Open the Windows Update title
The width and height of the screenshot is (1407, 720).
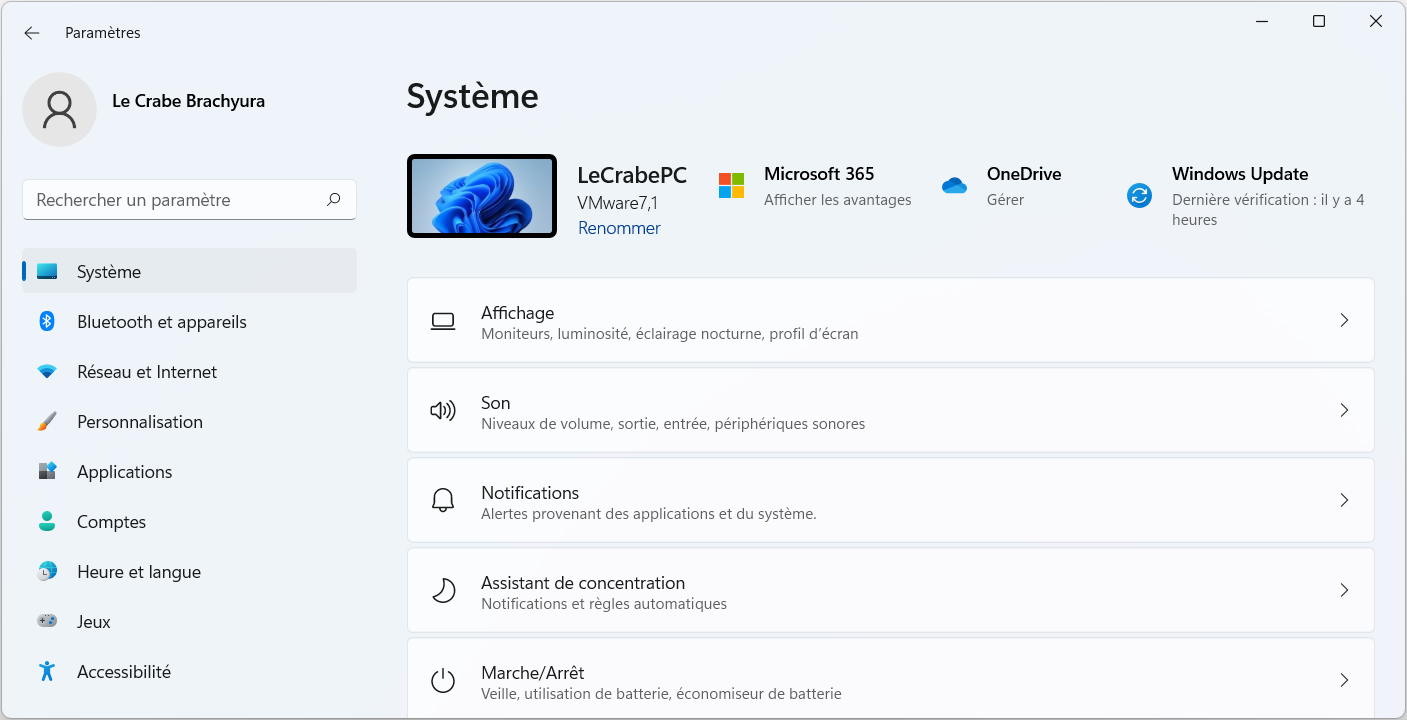(x=1240, y=174)
